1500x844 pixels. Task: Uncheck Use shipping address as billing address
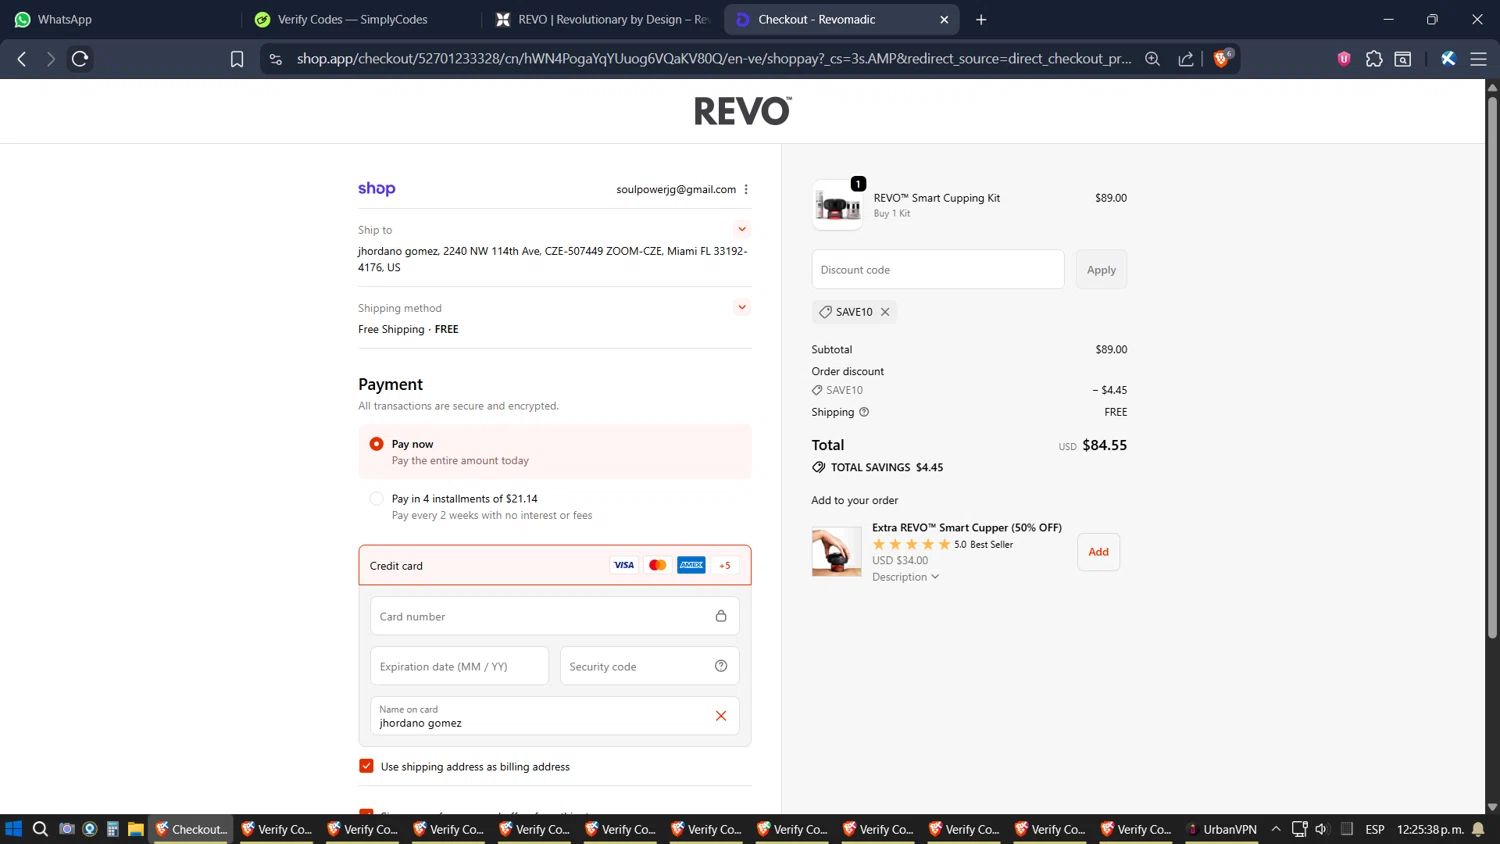coord(366,766)
